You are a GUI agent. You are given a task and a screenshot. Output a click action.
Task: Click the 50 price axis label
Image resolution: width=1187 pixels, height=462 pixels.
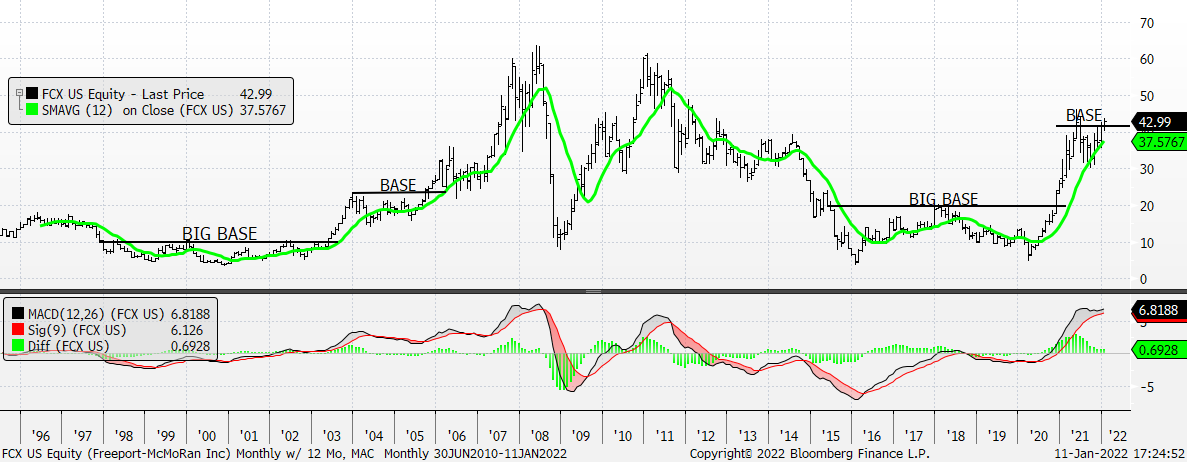coord(1147,96)
